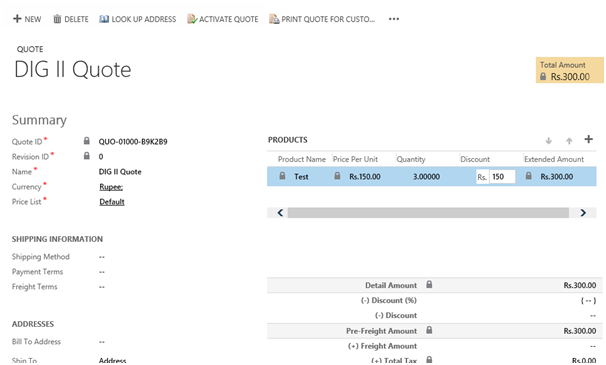Sort by Discount column header
The height and width of the screenshot is (365, 606).
475,159
